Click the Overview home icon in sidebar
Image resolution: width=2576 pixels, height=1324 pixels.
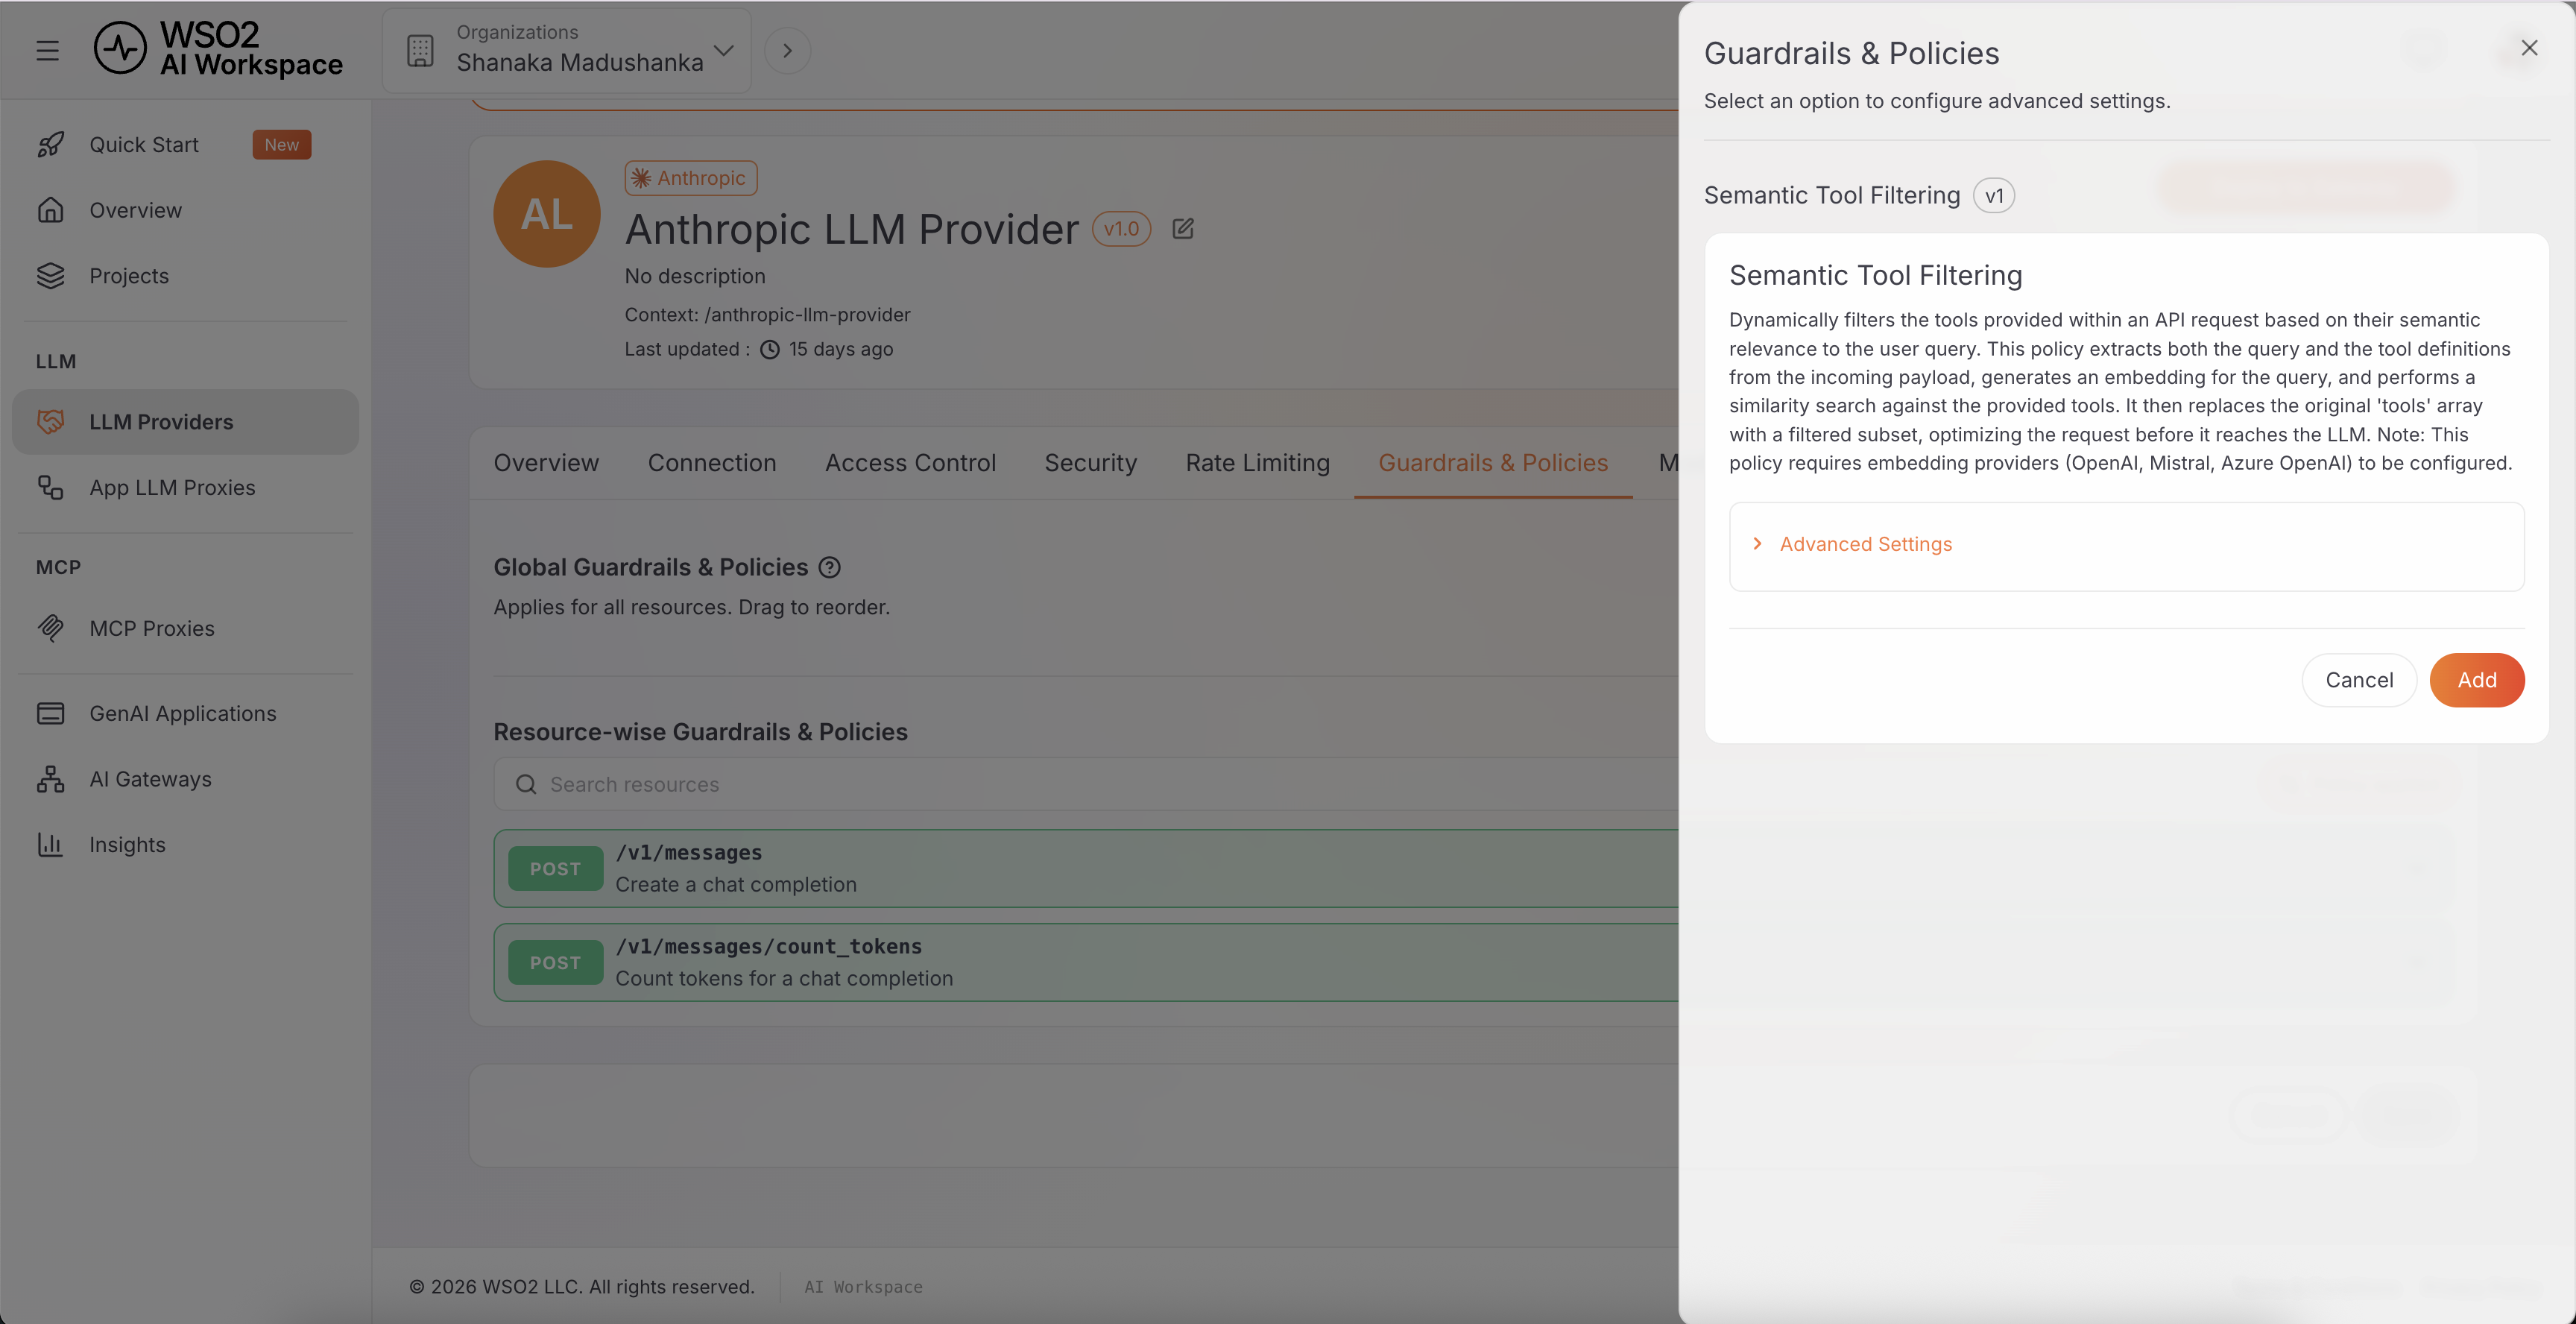pyautogui.click(x=50, y=210)
